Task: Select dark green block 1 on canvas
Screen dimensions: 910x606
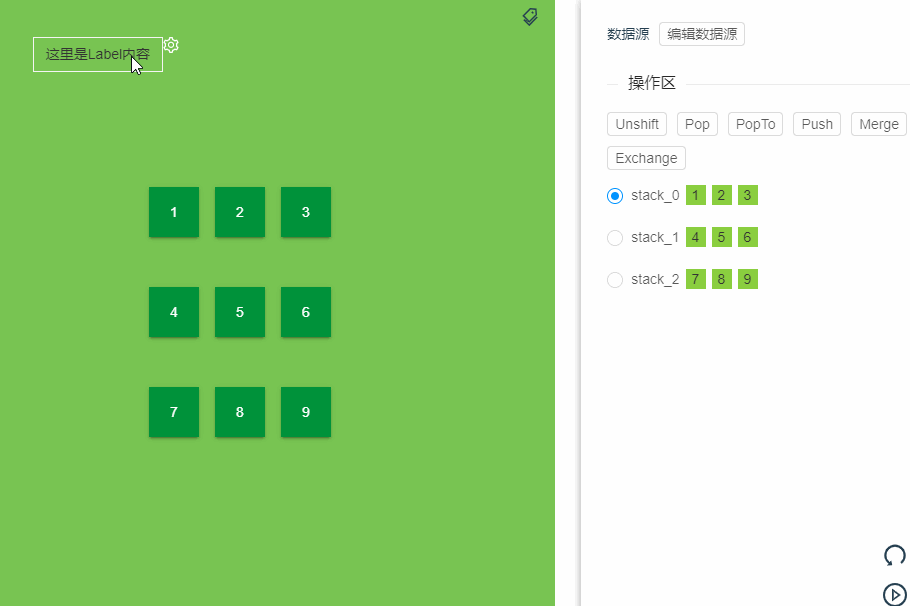Action: 174,212
